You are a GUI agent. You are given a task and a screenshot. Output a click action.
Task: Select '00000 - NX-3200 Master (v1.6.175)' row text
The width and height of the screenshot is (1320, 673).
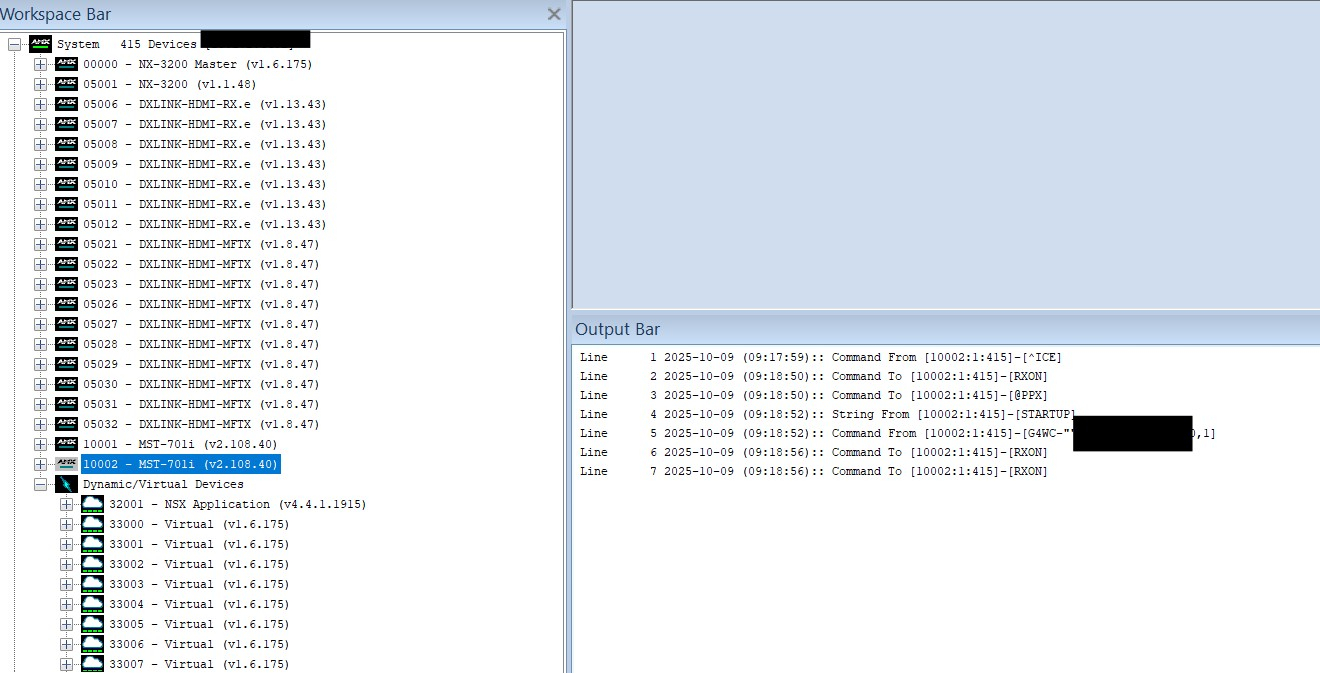click(x=197, y=64)
